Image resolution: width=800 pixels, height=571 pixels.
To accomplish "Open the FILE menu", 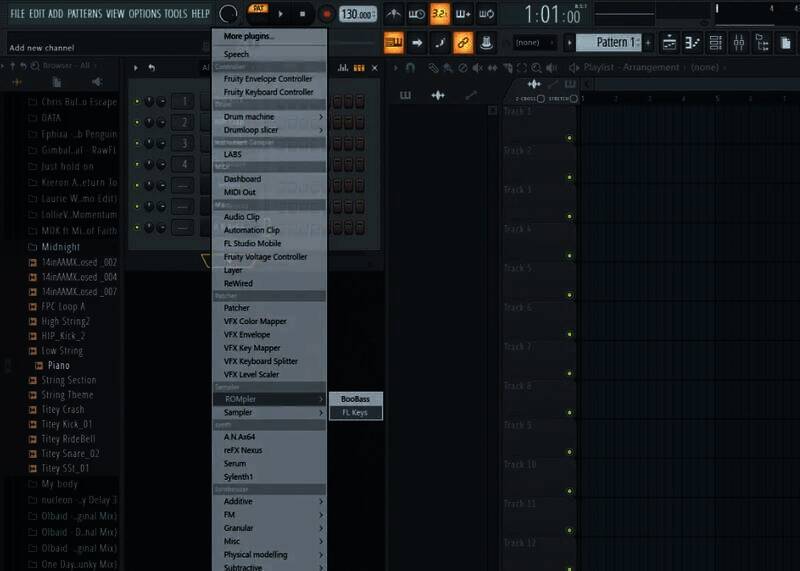I will [17, 14].
